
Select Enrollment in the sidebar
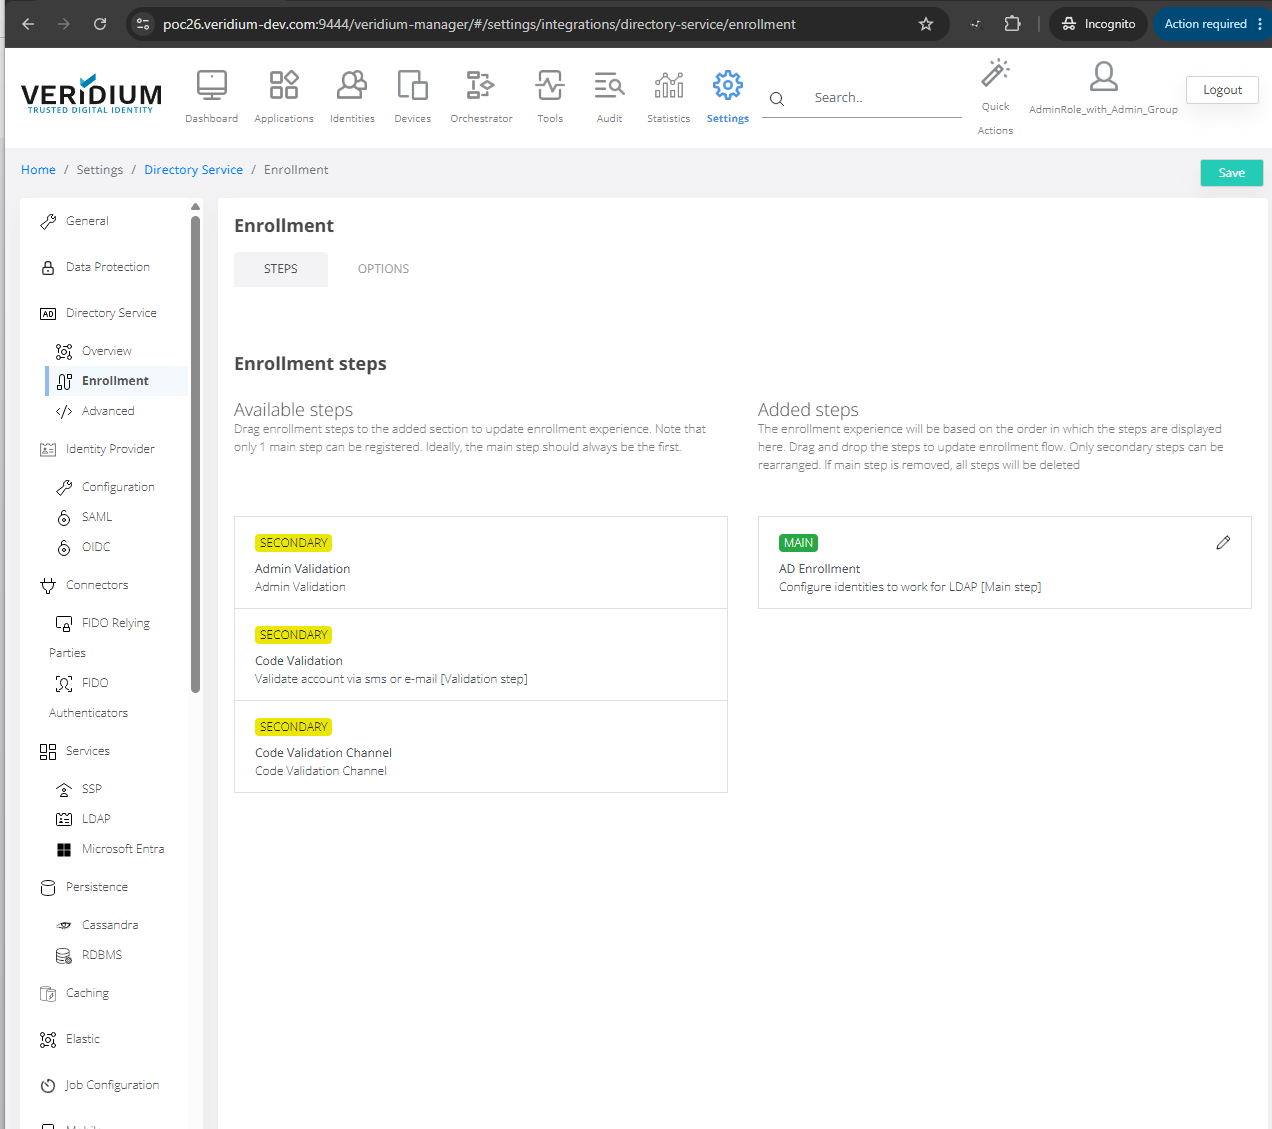click(x=115, y=381)
